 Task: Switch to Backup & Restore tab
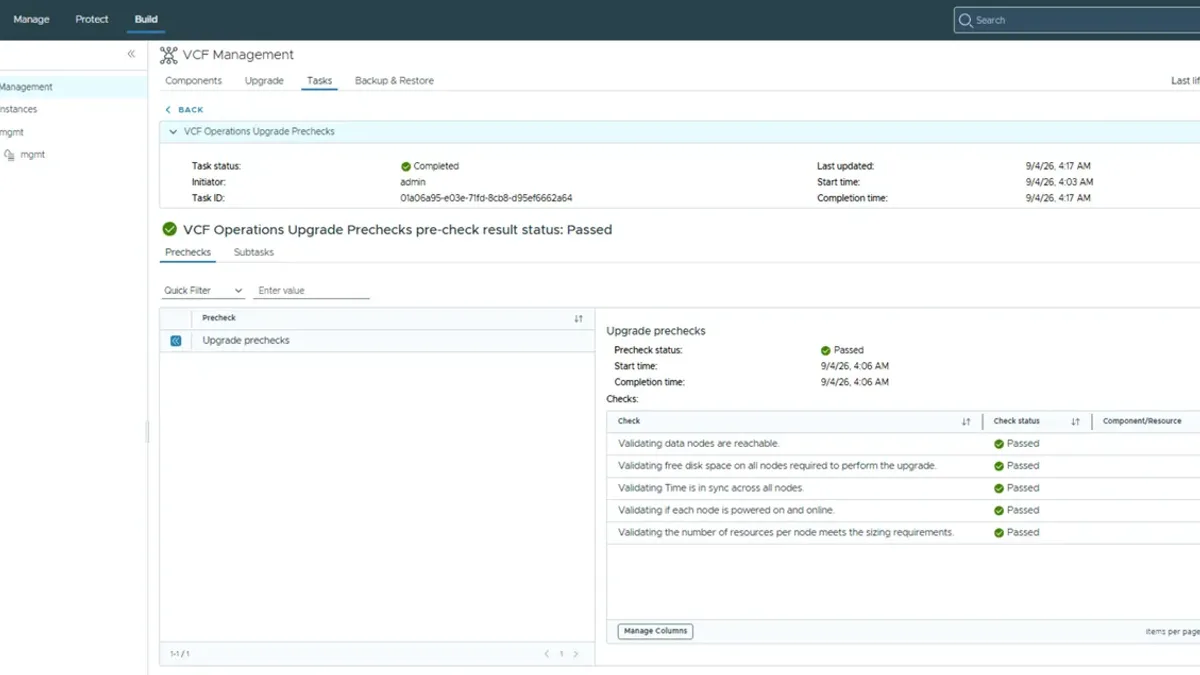(x=394, y=81)
